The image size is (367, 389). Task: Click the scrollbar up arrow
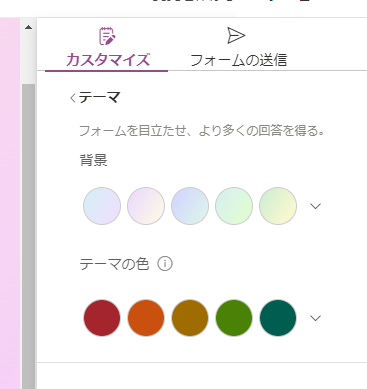click(x=28, y=27)
